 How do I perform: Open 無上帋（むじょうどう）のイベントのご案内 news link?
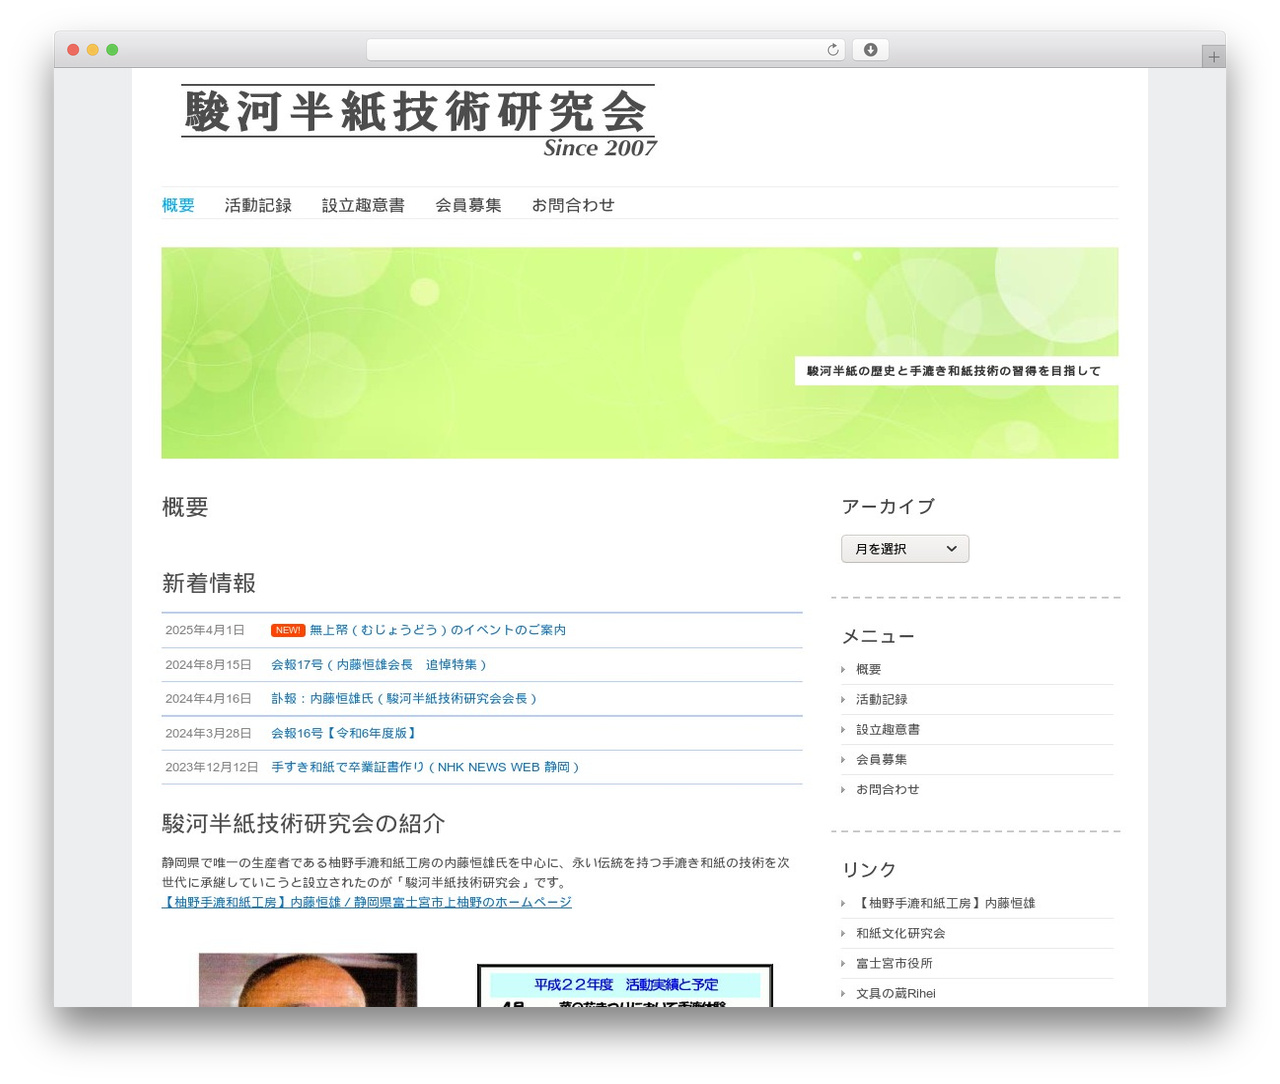[438, 630]
